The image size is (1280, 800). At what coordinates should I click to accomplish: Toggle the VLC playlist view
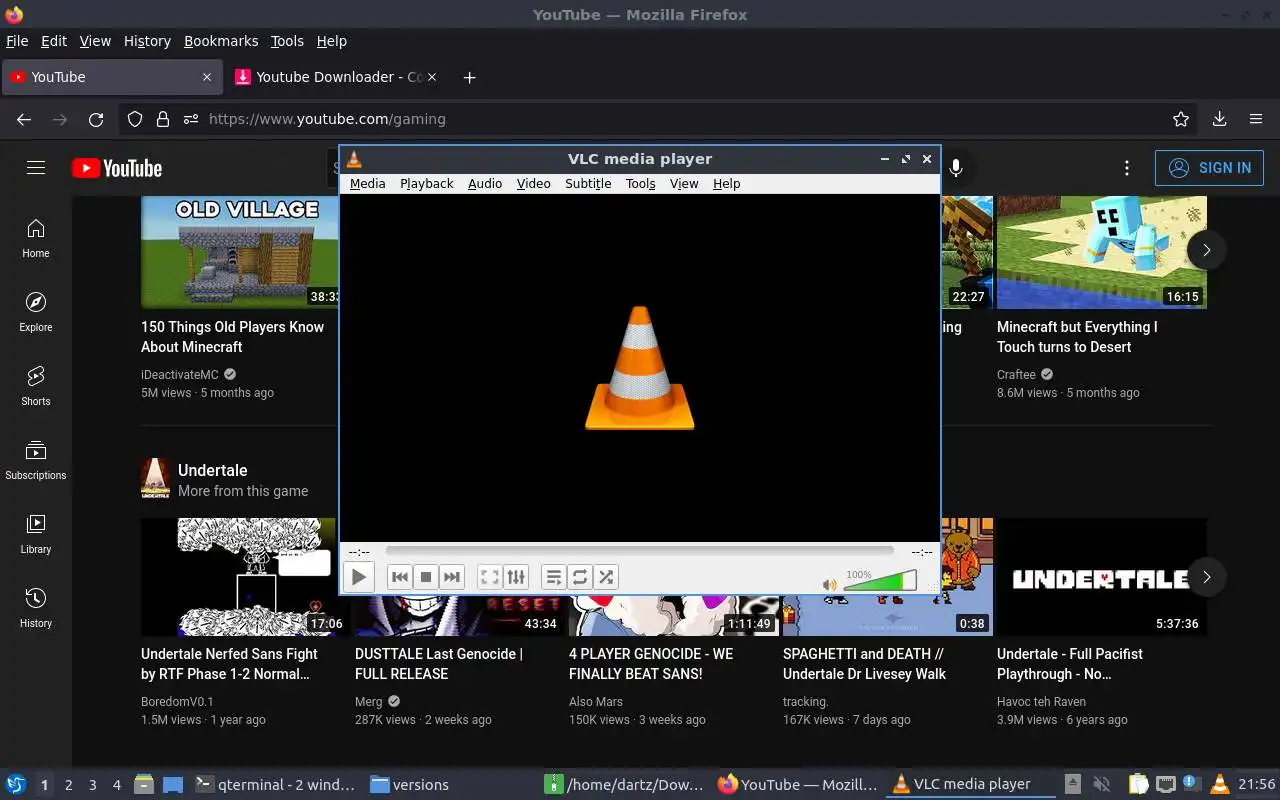[553, 577]
